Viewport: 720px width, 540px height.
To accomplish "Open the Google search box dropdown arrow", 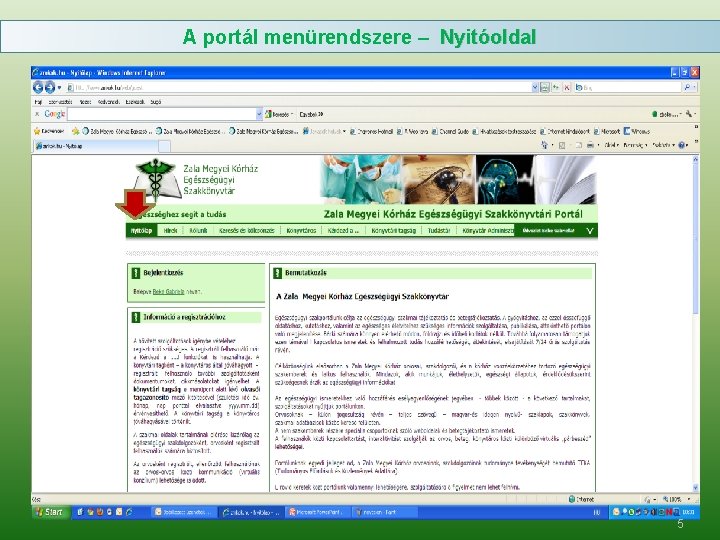I will coord(259,114).
